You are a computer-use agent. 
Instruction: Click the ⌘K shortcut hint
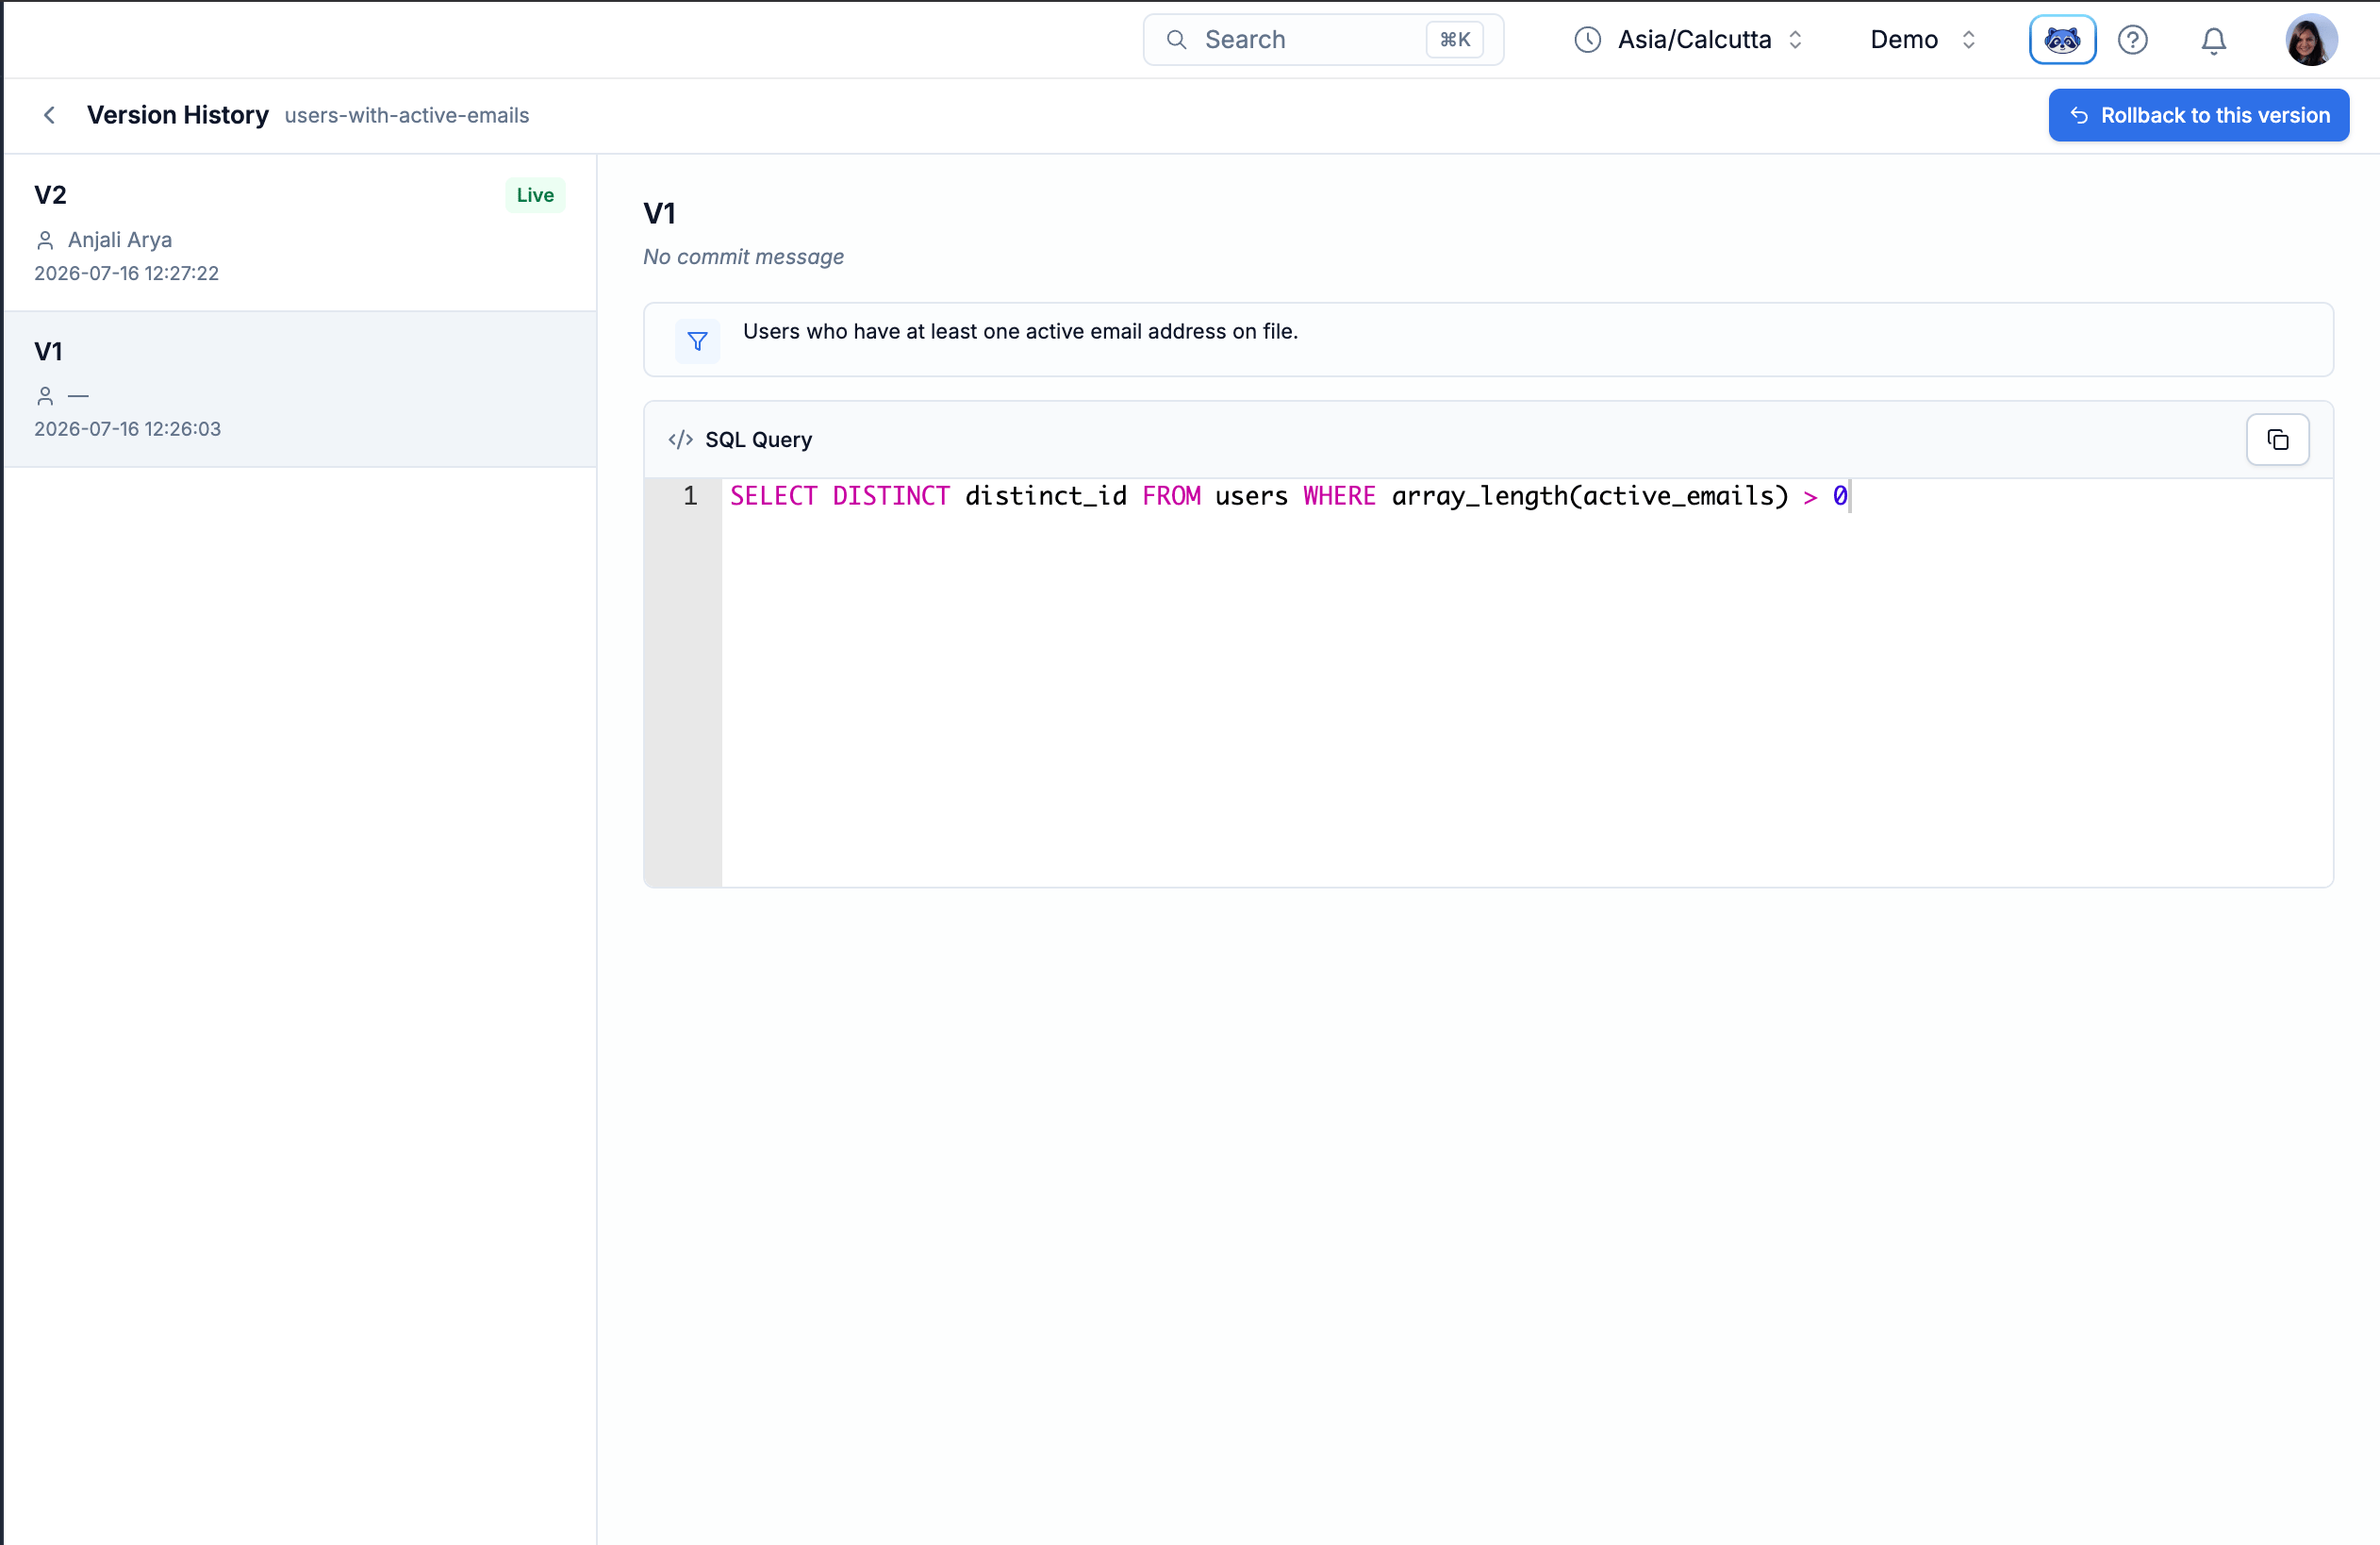click(x=1454, y=40)
